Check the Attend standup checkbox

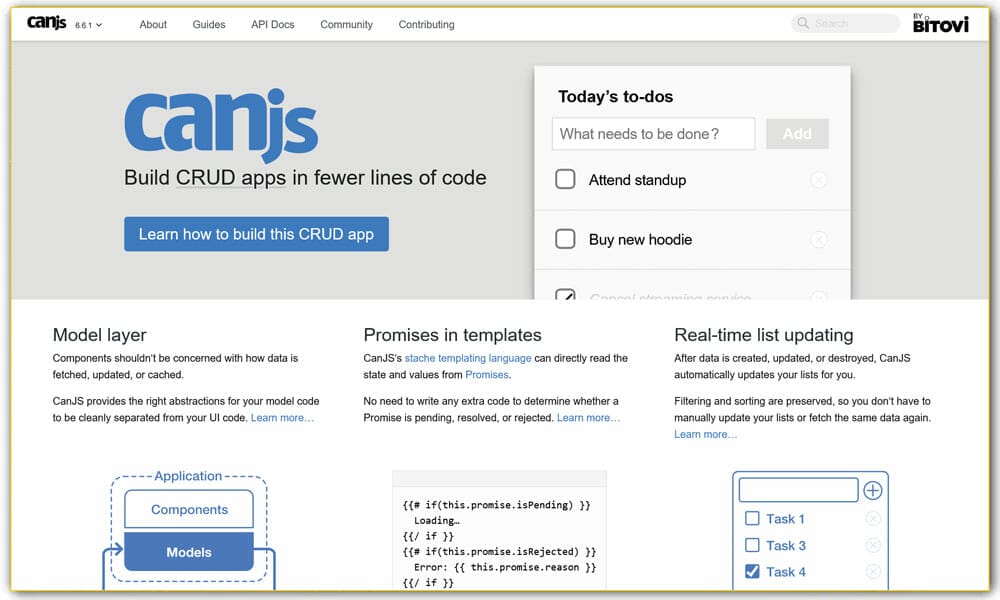click(565, 180)
